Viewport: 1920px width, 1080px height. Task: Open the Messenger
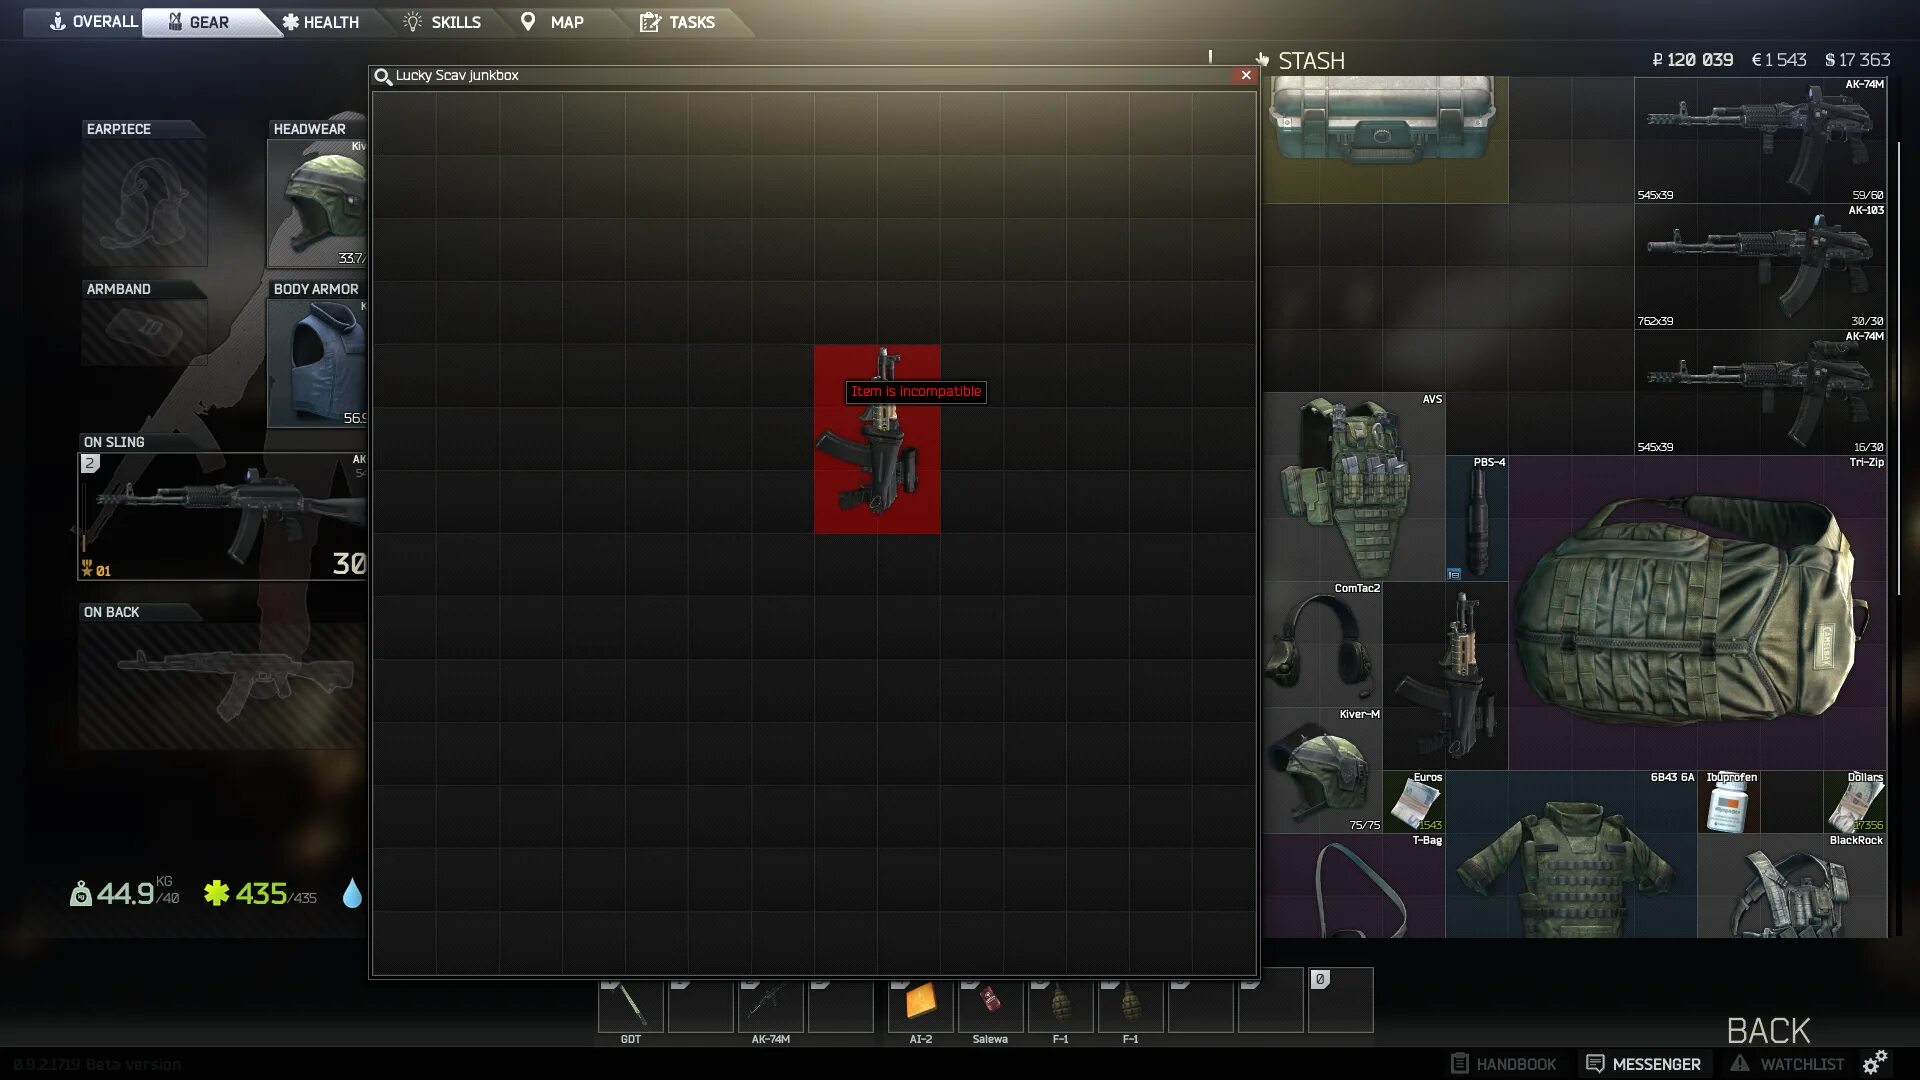pyautogui.click(x=1643, y=1064)
